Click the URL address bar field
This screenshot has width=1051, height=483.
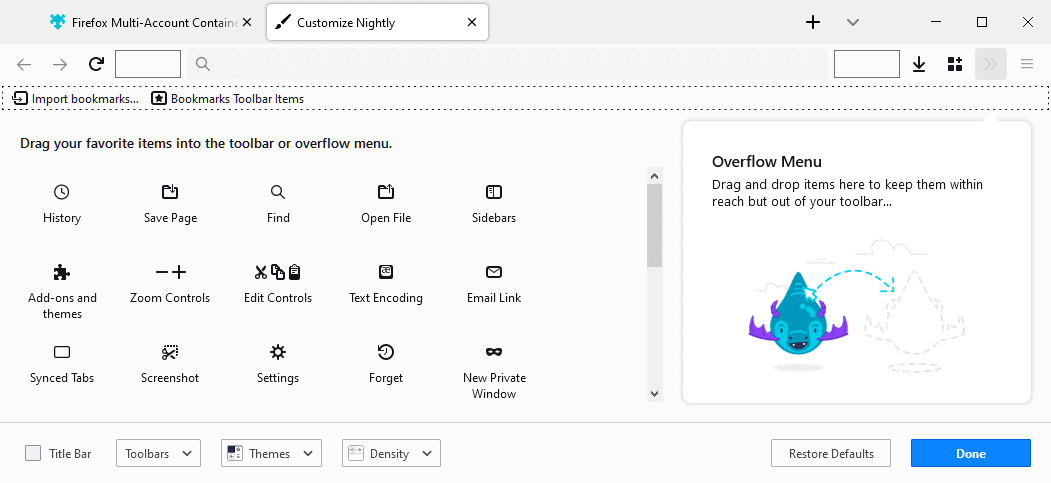507,64
